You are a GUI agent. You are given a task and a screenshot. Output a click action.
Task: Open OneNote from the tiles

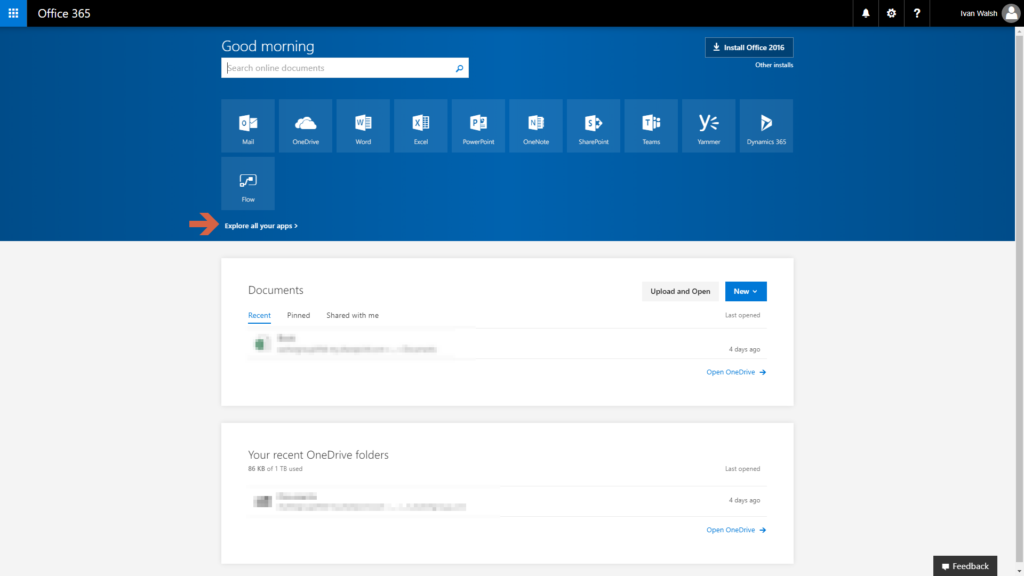[536, 125]
